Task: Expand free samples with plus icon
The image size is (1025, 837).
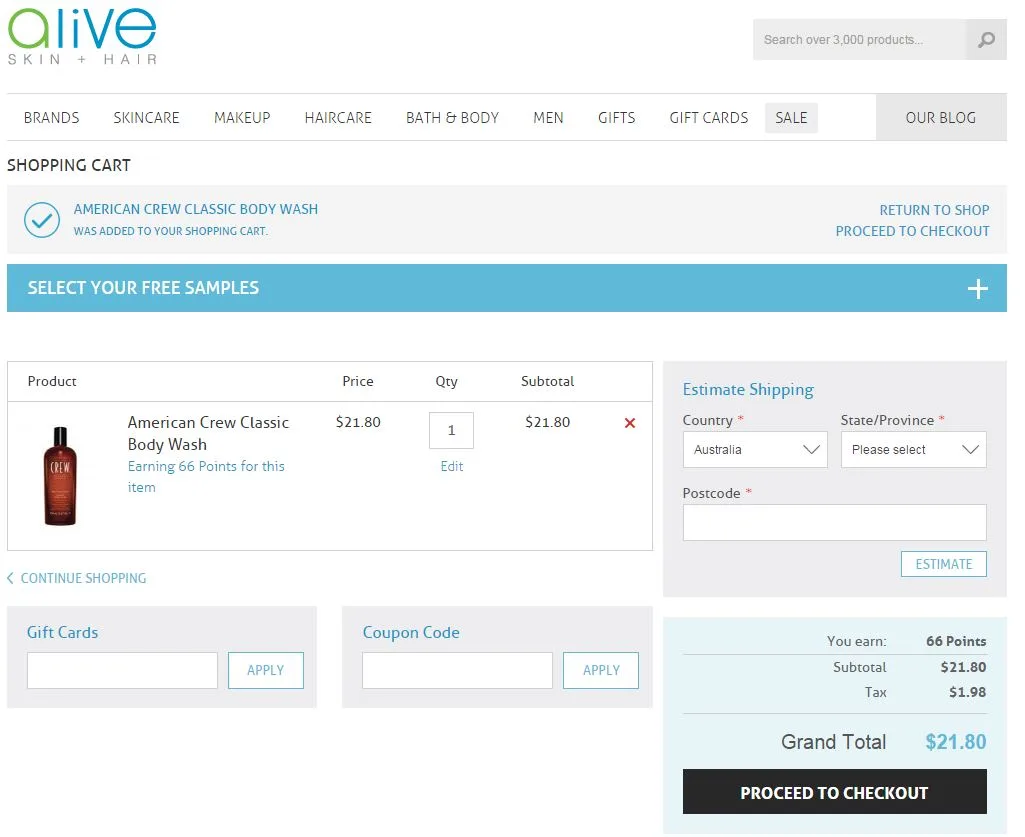Action: coord(977,289)
